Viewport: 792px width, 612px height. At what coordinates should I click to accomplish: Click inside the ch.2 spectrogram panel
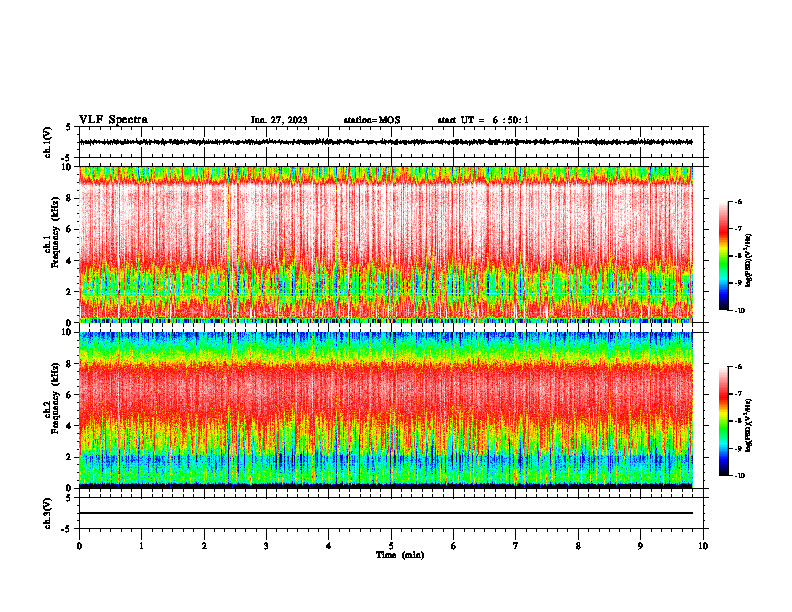pos(386,410)
